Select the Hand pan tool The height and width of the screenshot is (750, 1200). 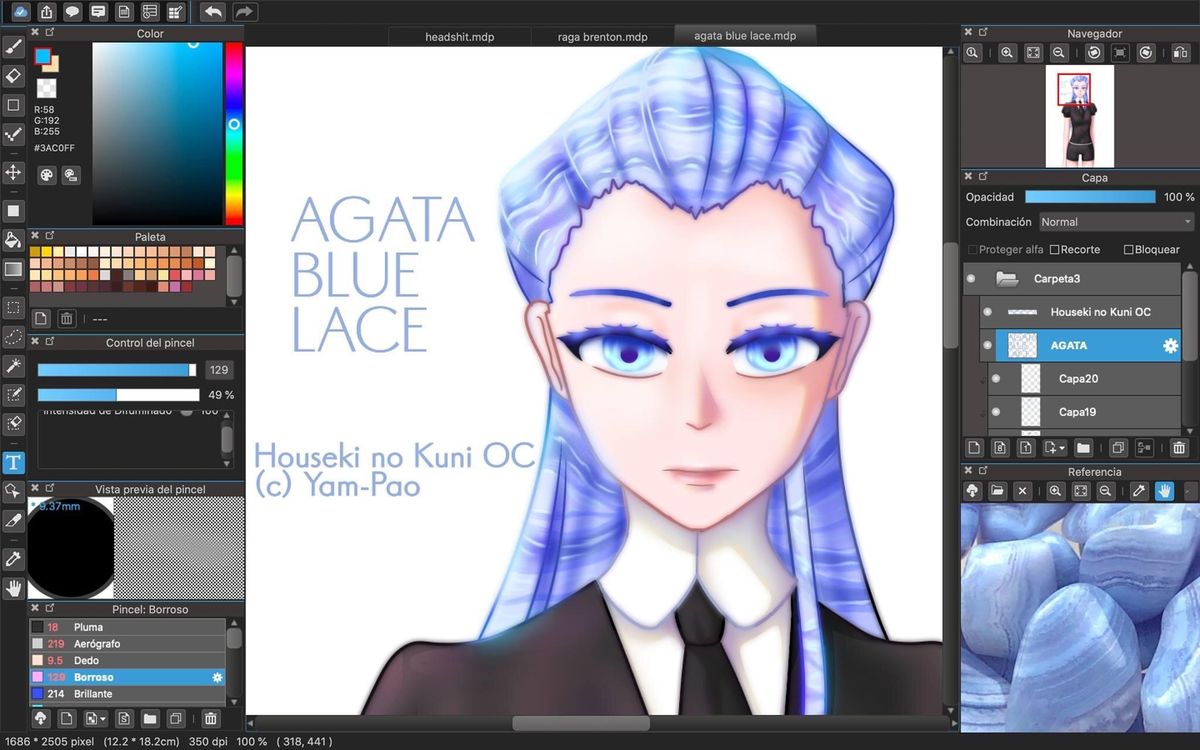coord(13,587)
